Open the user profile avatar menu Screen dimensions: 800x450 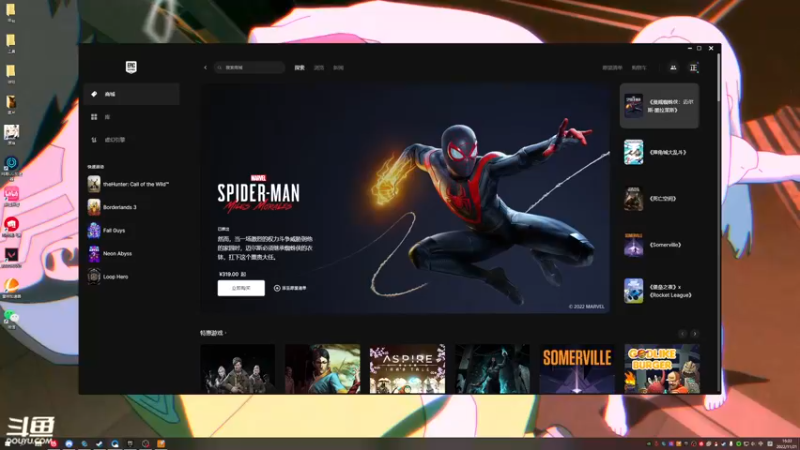click(x=693, y=67)
